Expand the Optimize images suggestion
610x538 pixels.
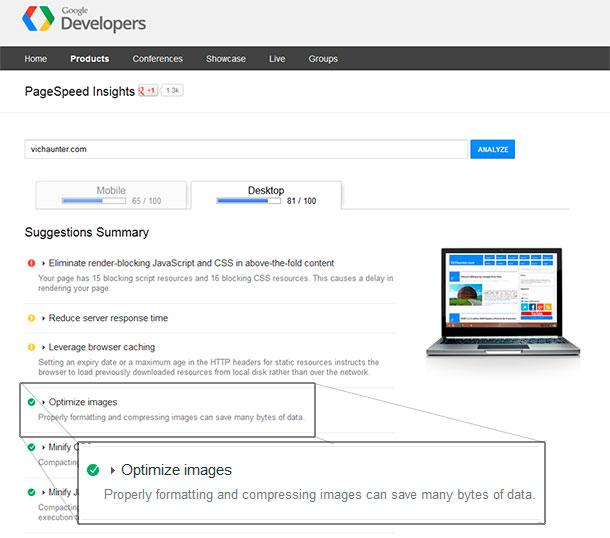[83, 402]
